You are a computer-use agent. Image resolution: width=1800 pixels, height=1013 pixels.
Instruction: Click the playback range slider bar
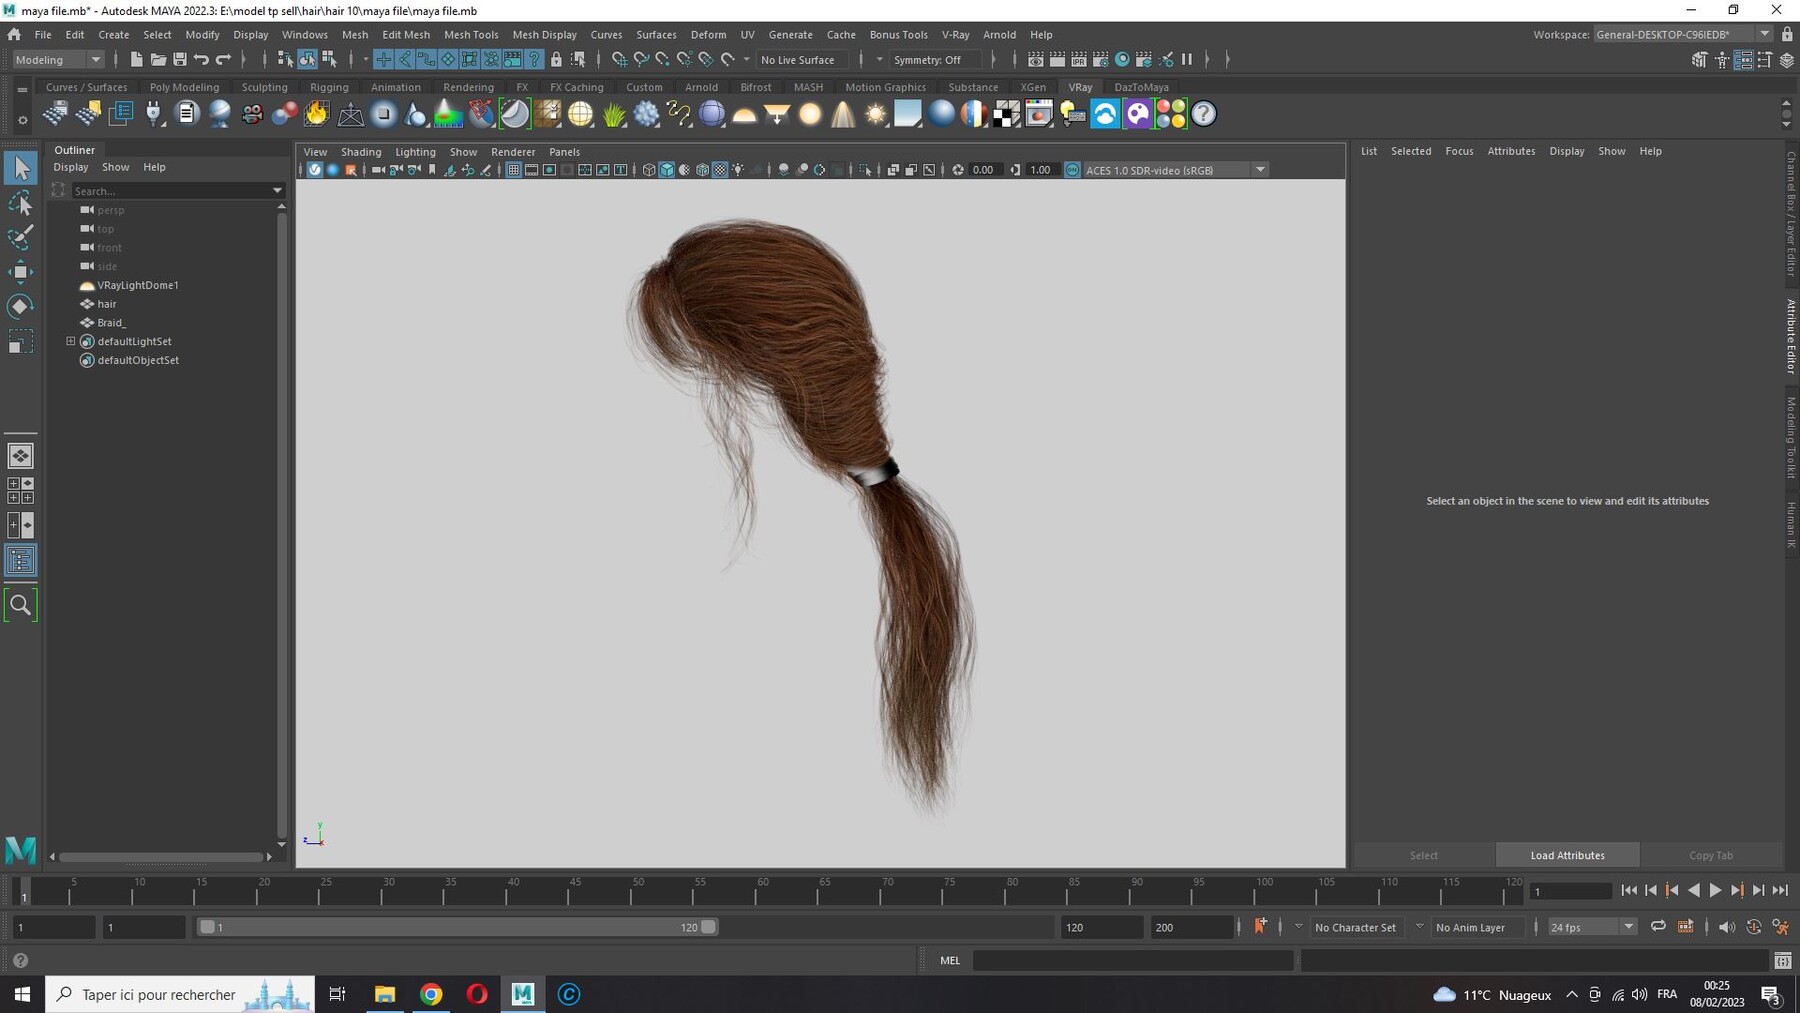[x=457, y=927]
